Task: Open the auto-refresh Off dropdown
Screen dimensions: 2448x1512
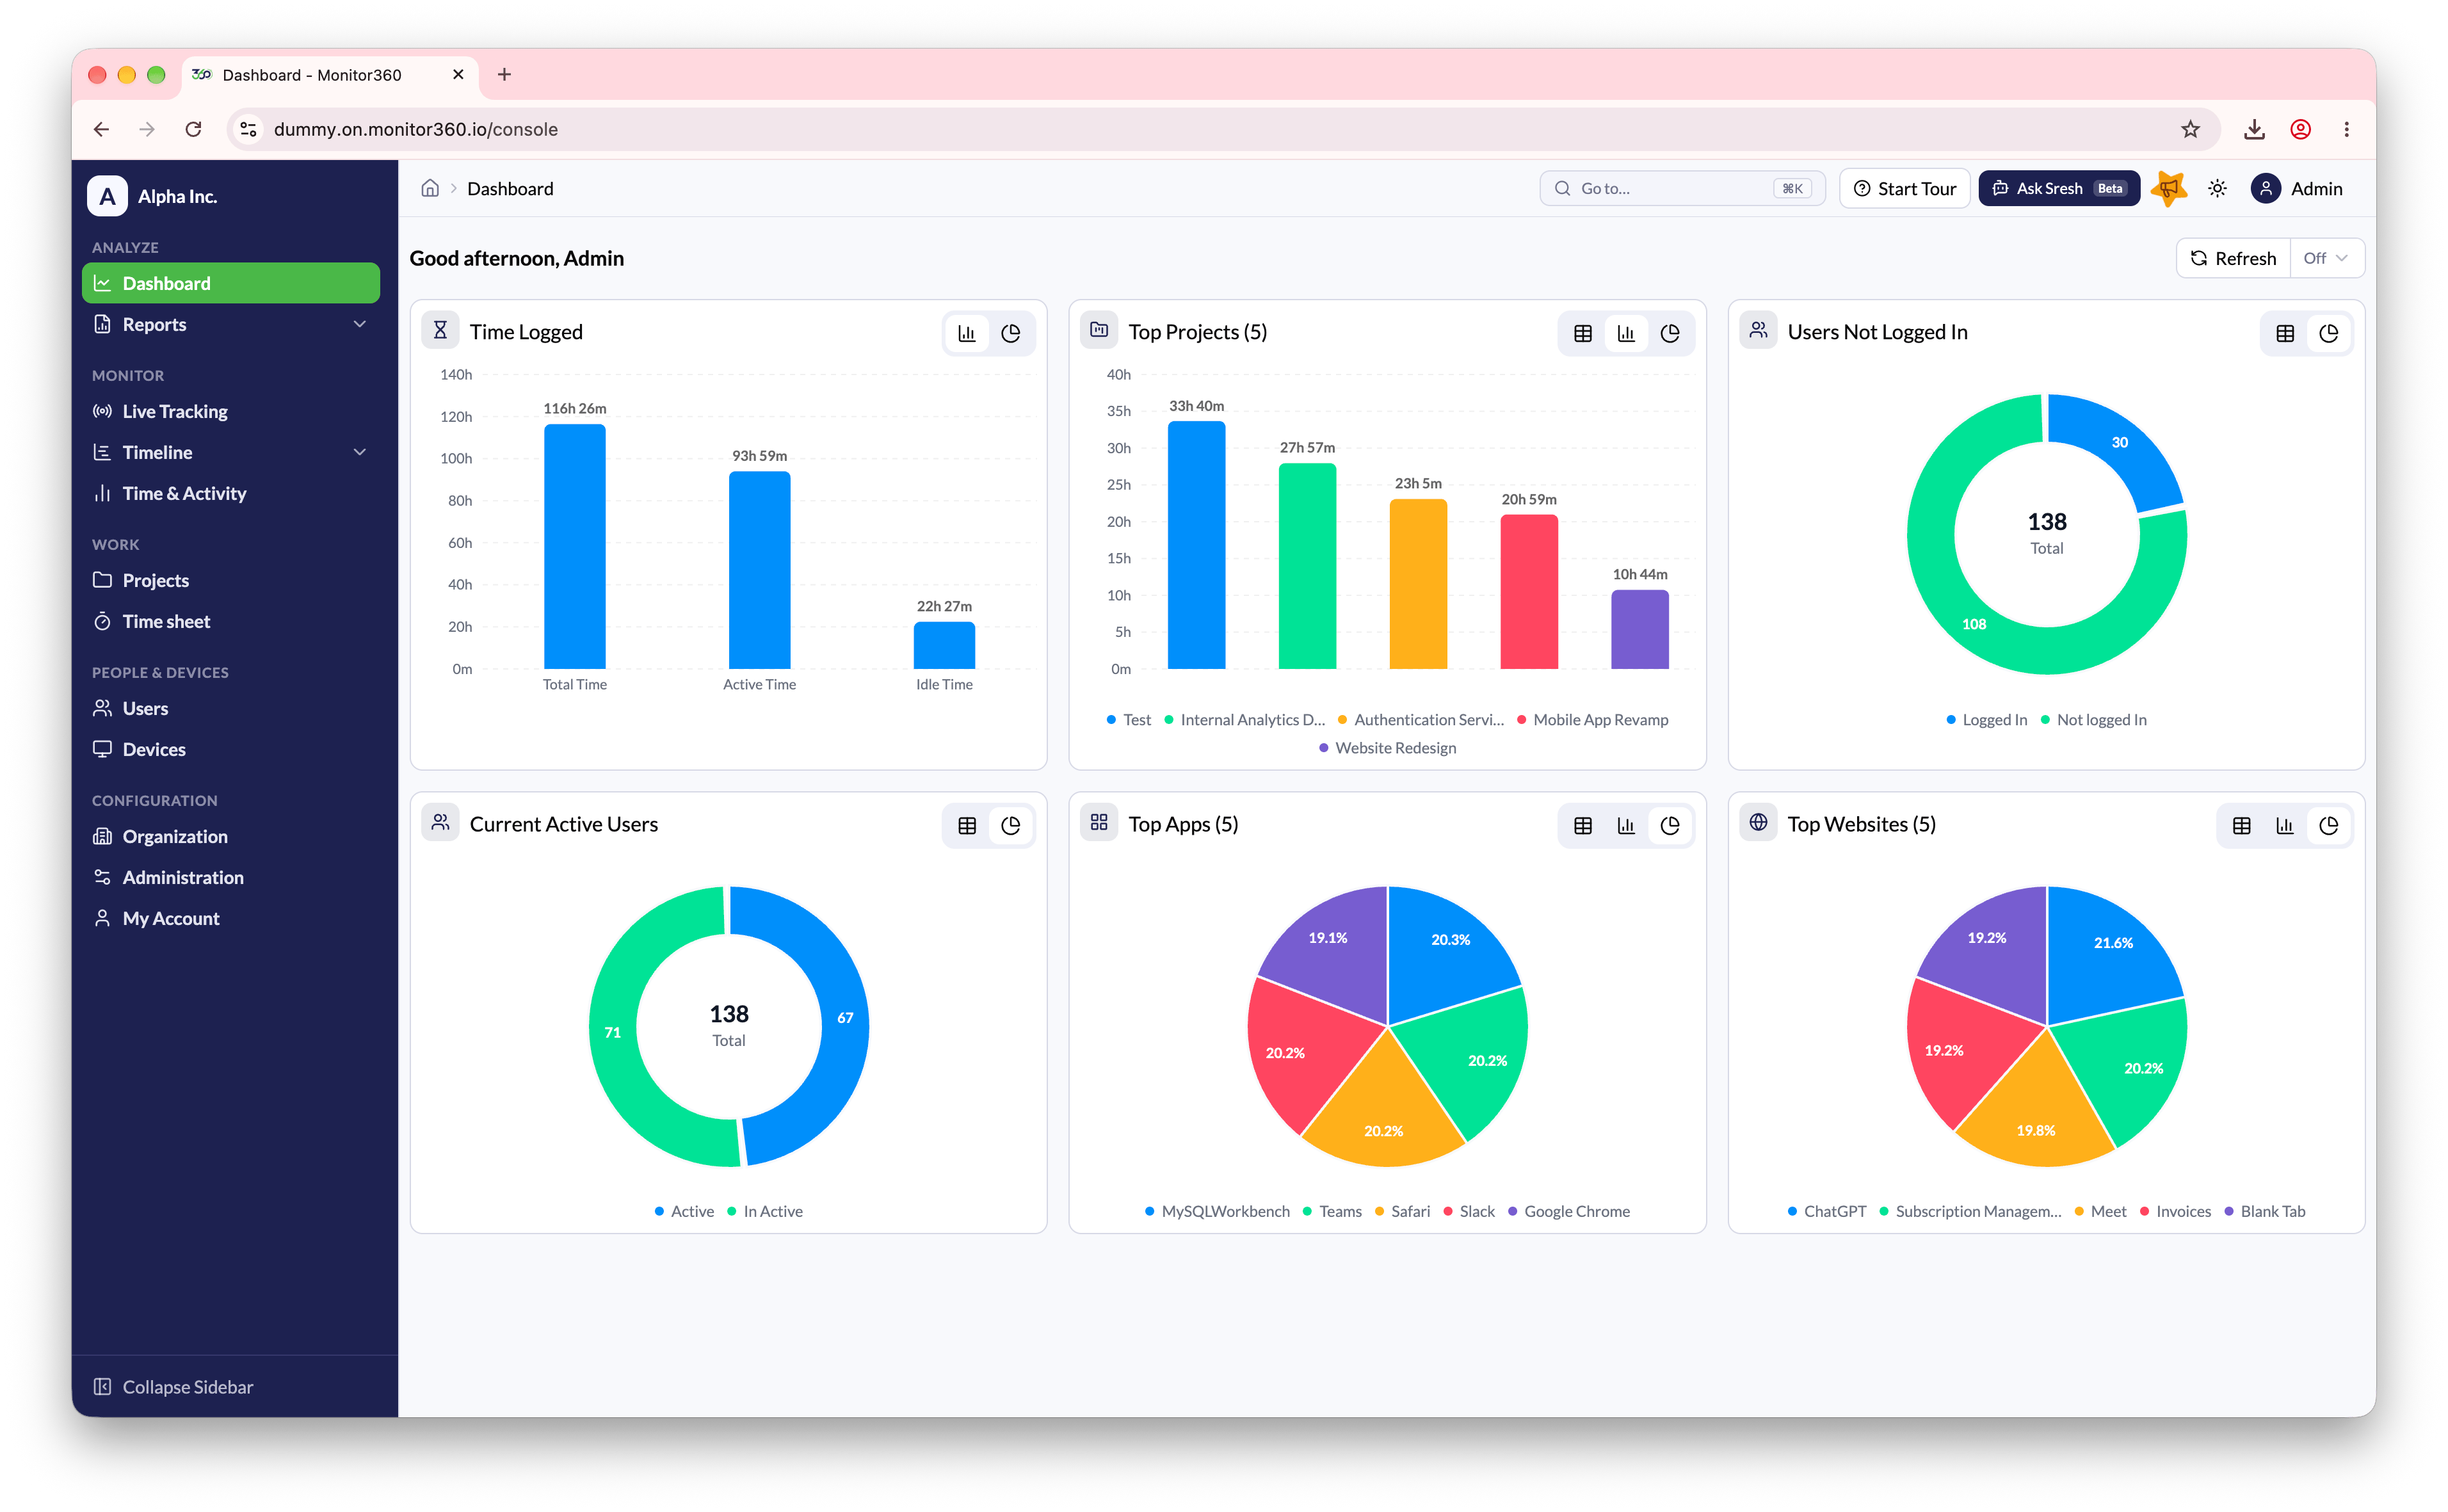Action: [x=2326, y=258]
